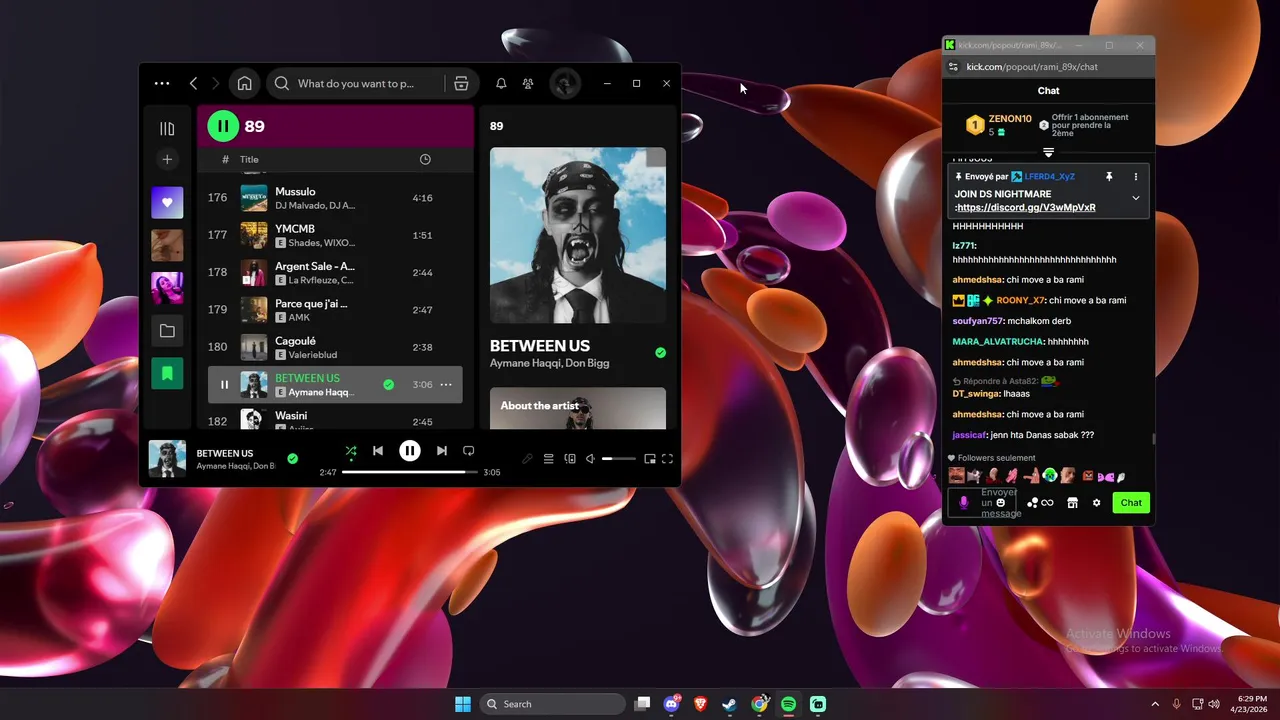Play the Mussulo track

point(335,198)
